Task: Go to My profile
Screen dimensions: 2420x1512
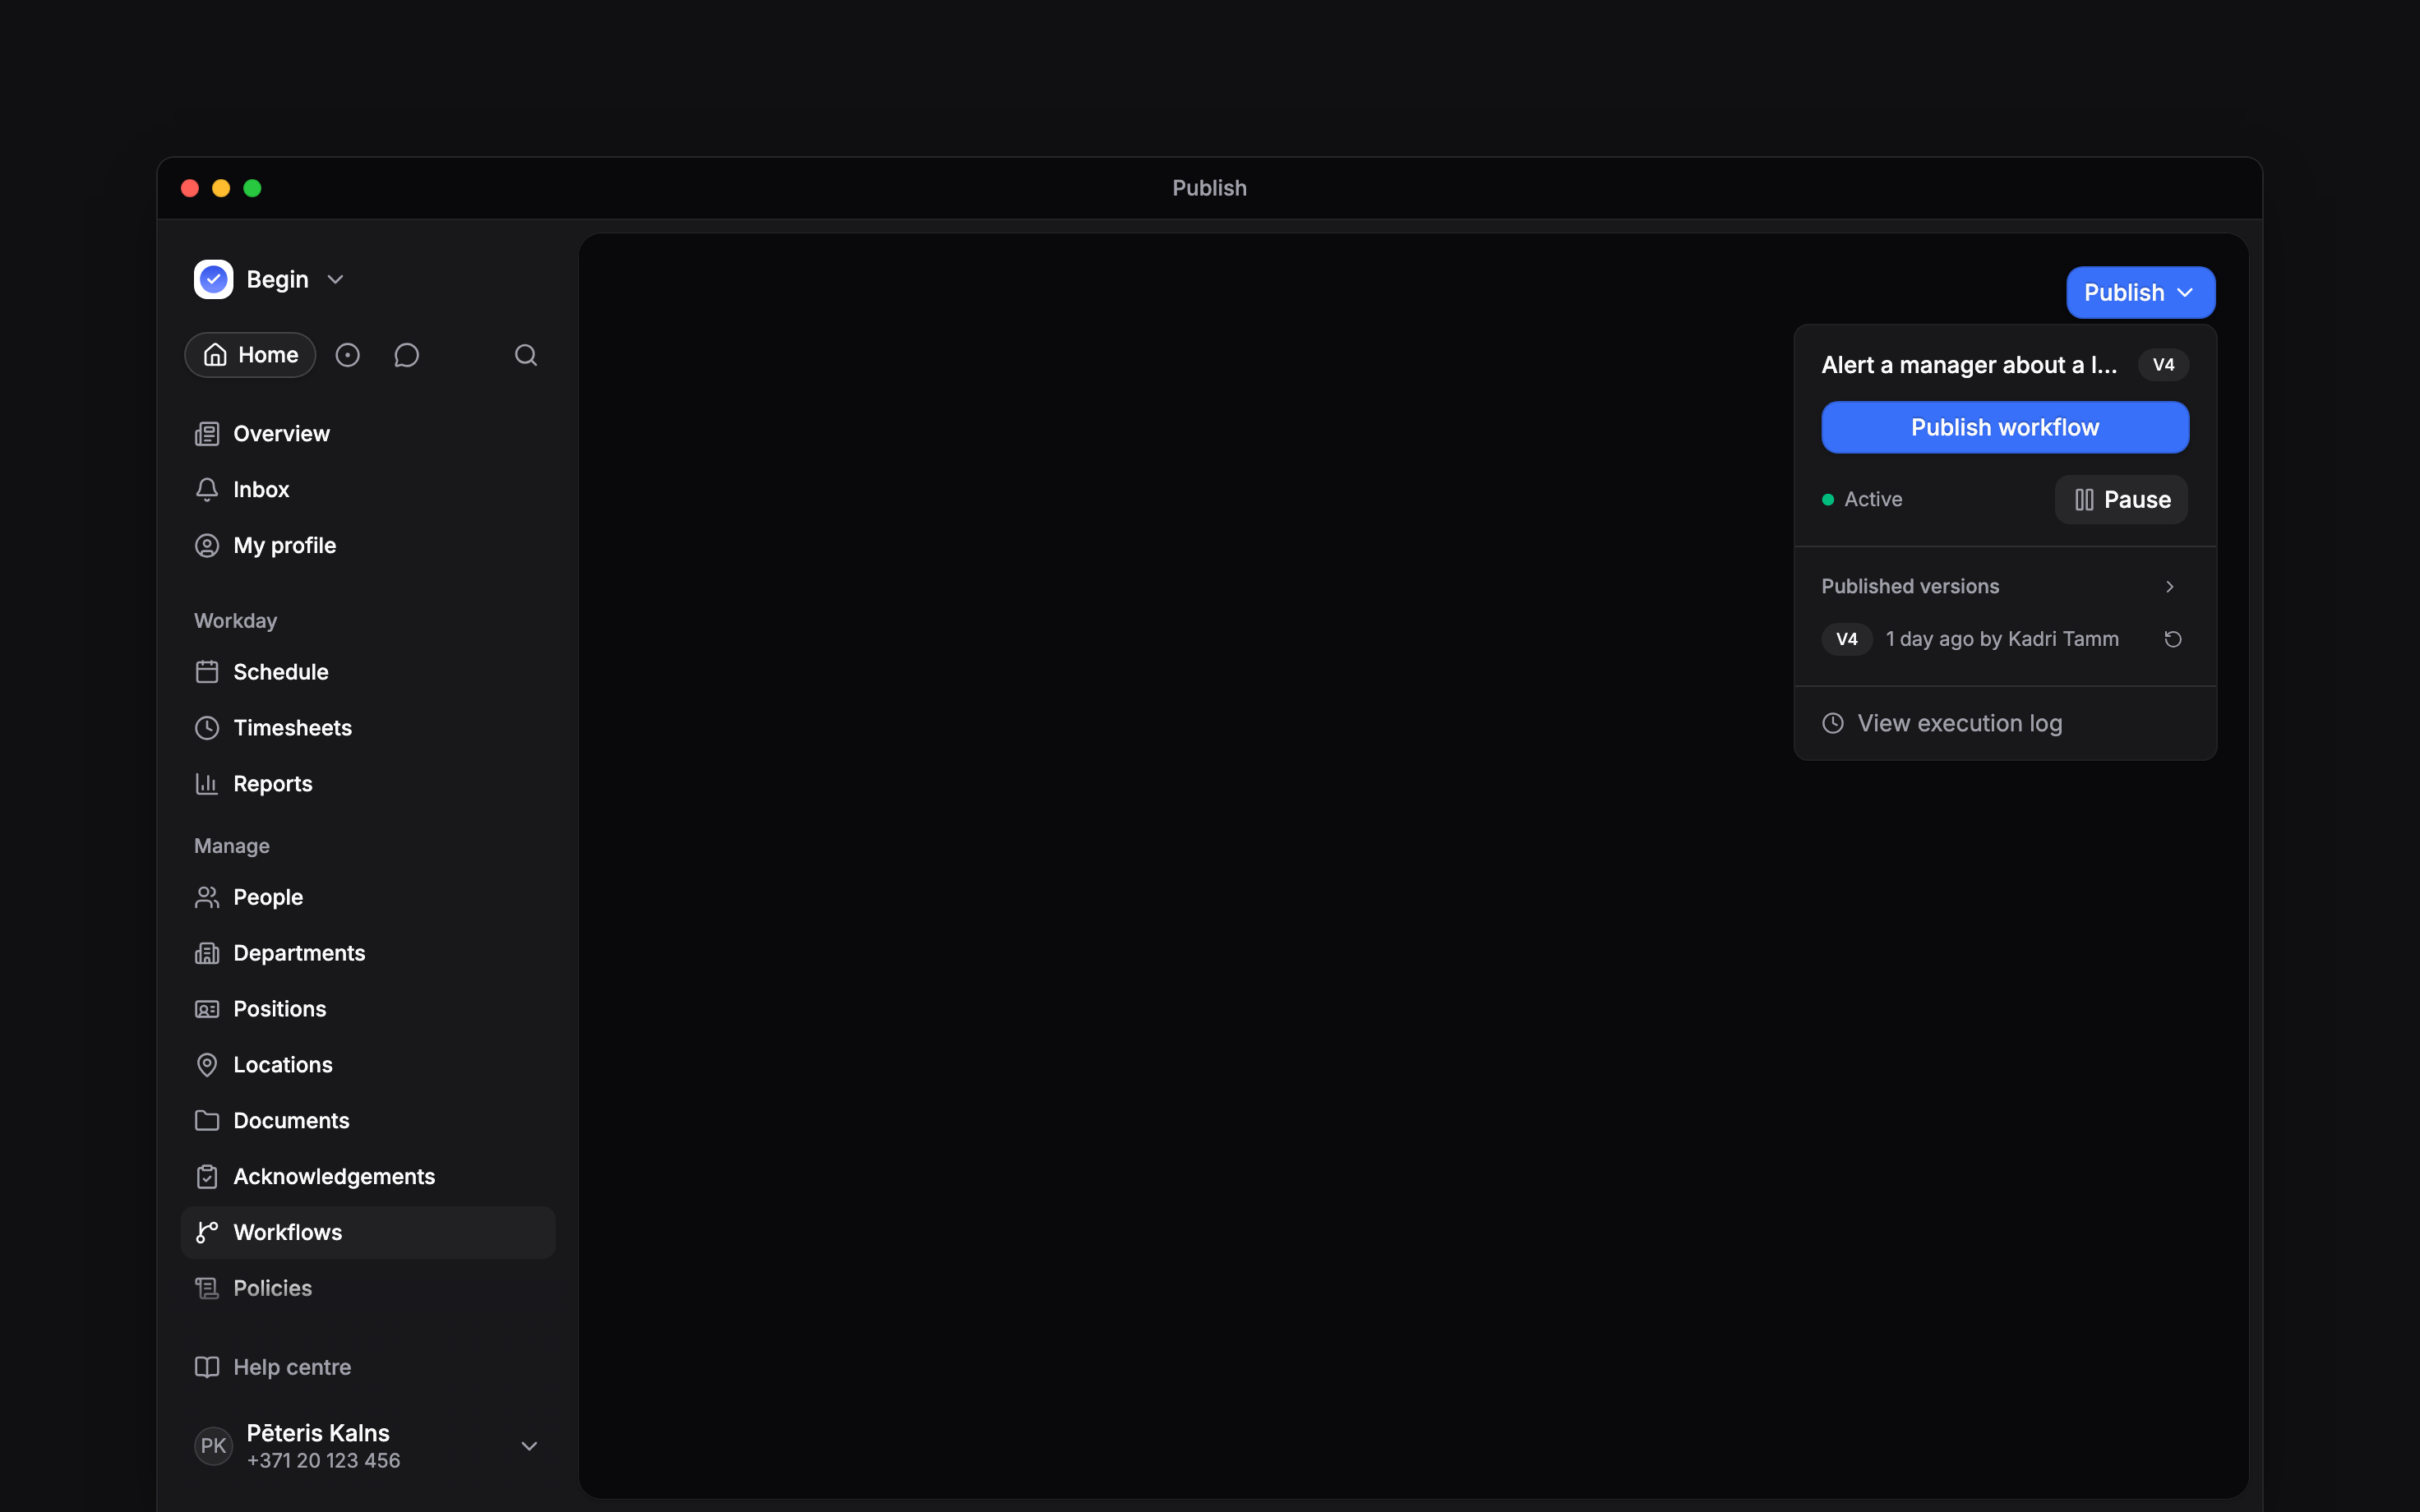Action: click(x=367, y=546)
